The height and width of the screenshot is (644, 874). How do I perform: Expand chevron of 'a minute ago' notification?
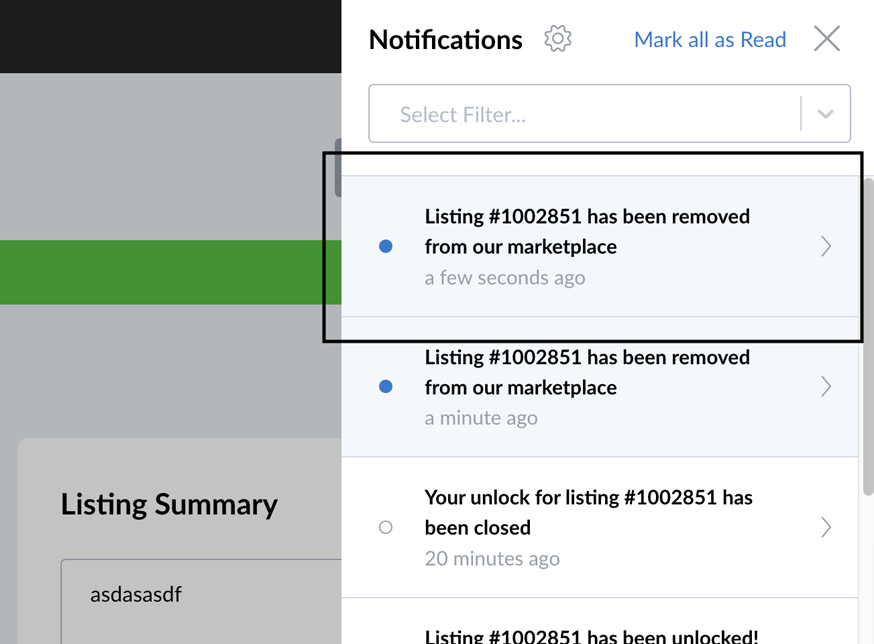(826, 386)
